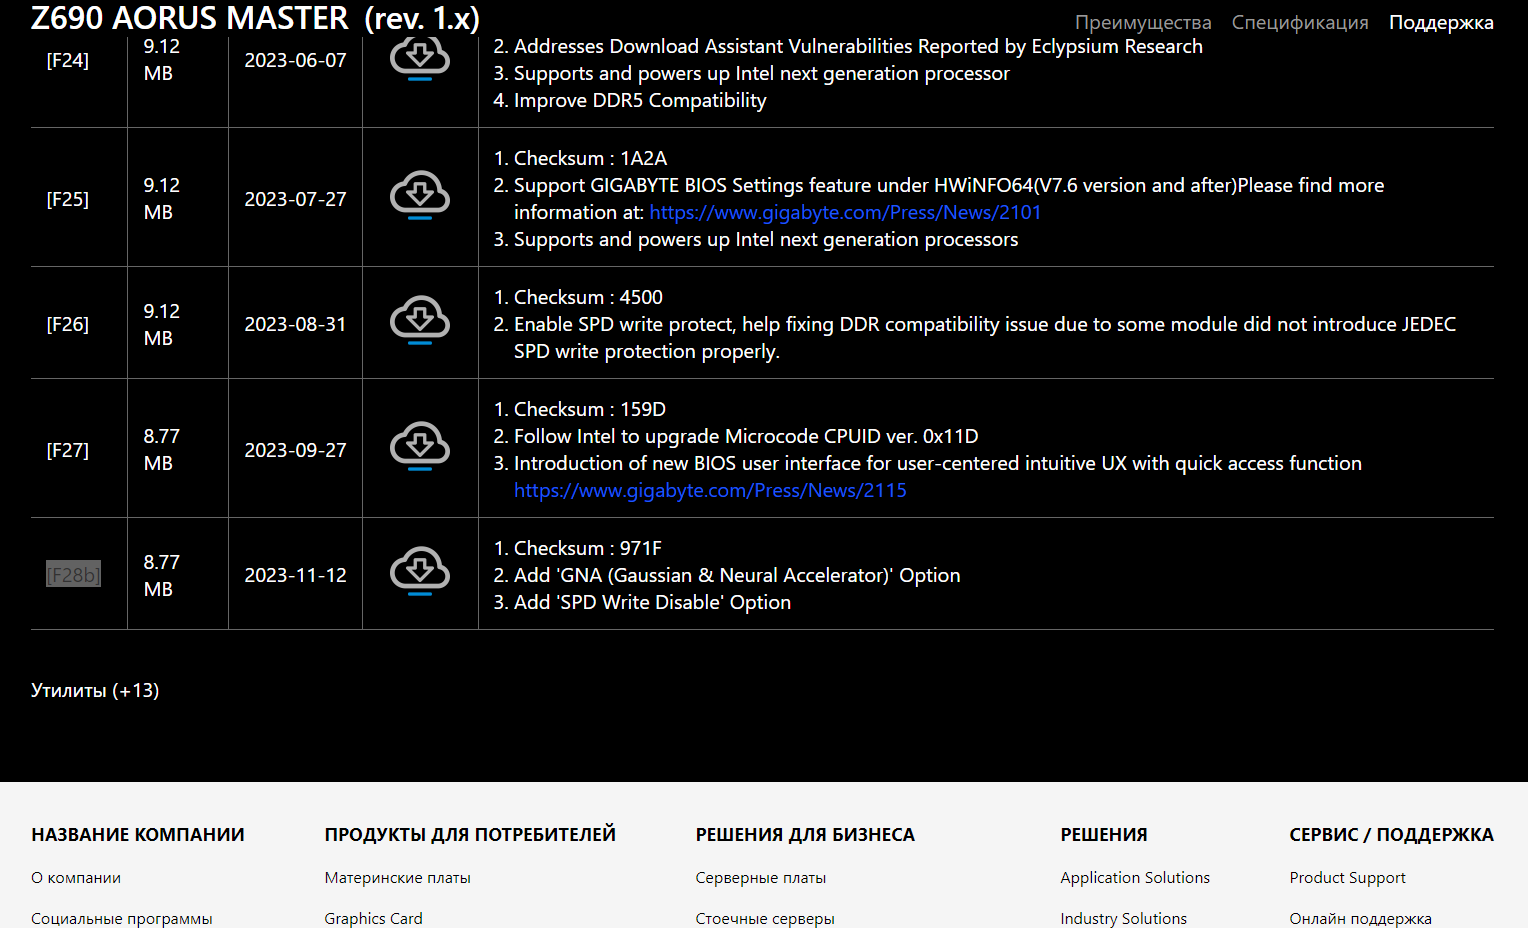Viewport: 1528px width, 928px height.
Task: Select the highlighted [F28b] version label
Action: (x=73, y=575)
